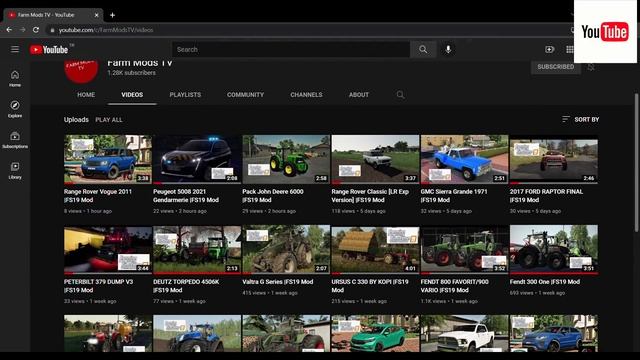640x360 pixels.
Task: Open Fendt 300 One video thumbnail
Action: tap(553, 249)
